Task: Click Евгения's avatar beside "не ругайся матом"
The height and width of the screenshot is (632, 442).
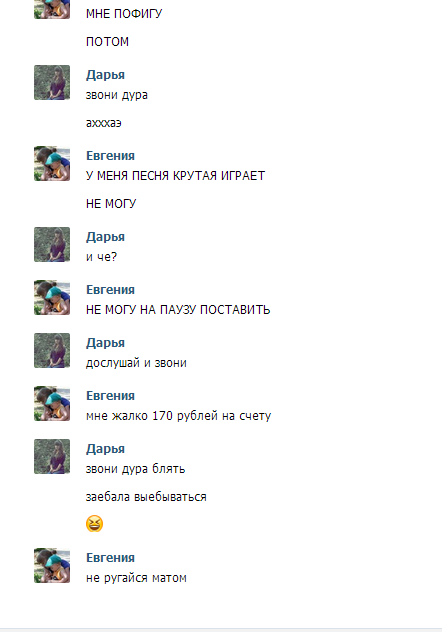Action: tap(52, 565)
